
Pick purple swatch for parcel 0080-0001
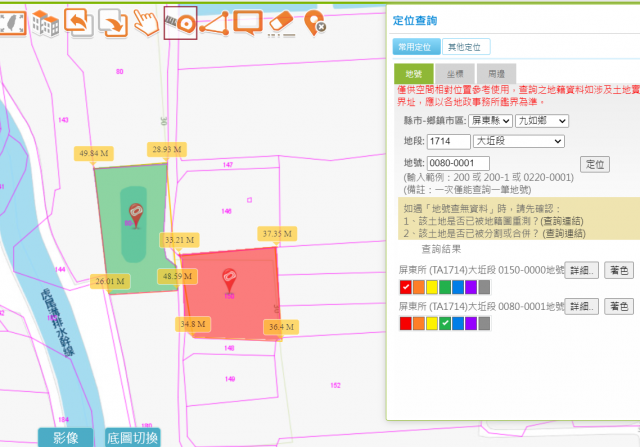tap(471, 324)
